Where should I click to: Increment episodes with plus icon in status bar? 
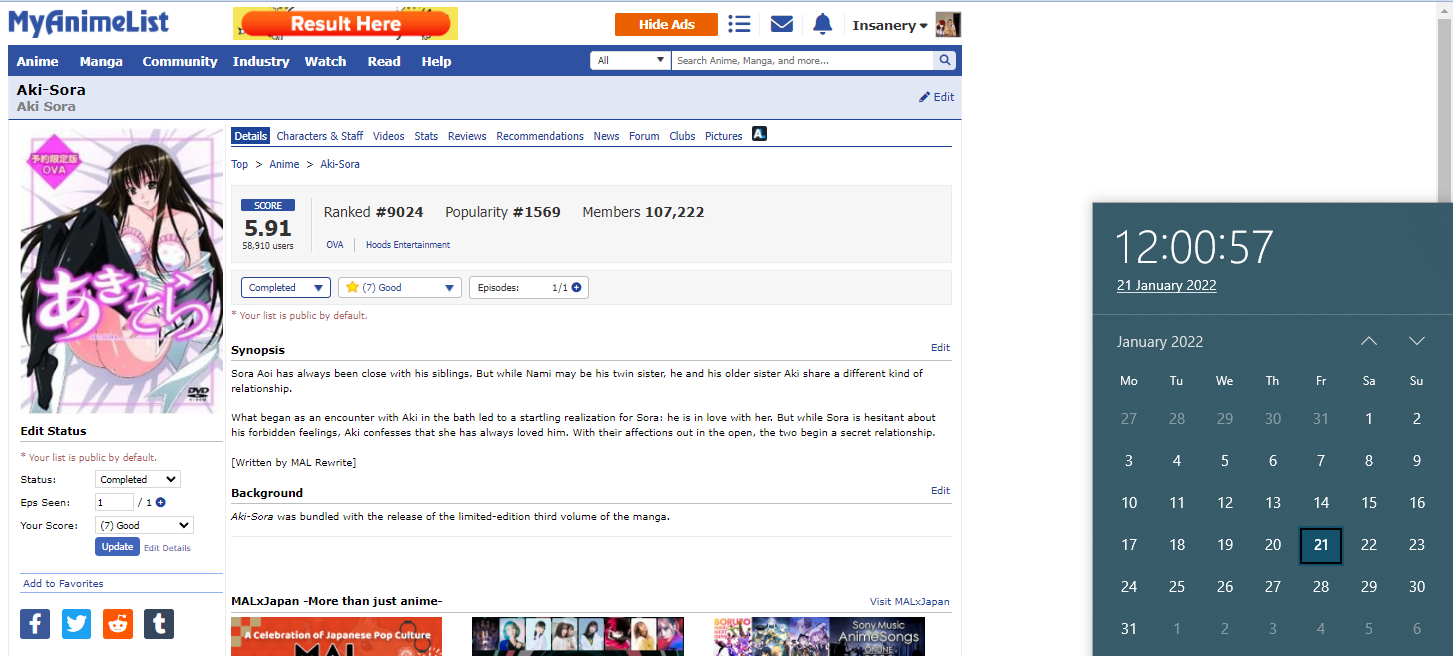click(576, 288)
